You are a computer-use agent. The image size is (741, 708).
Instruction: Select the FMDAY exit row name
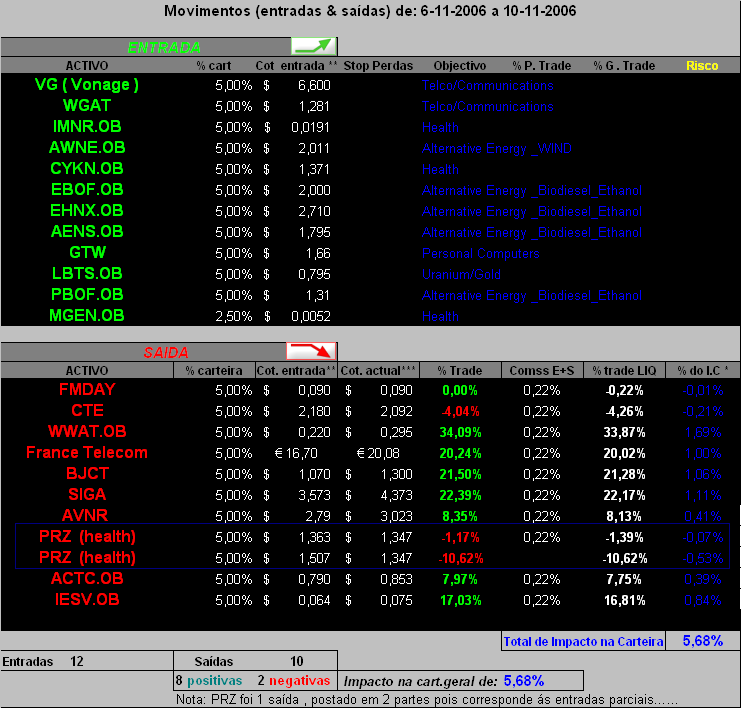(87, 389)
